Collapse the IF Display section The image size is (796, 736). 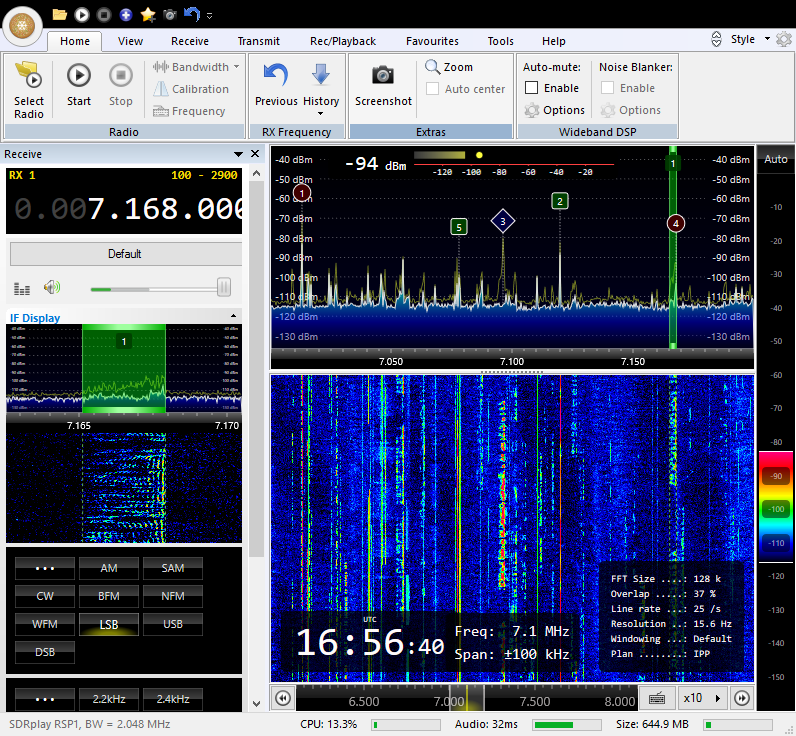pyautogui.click(x=234, y=316)
